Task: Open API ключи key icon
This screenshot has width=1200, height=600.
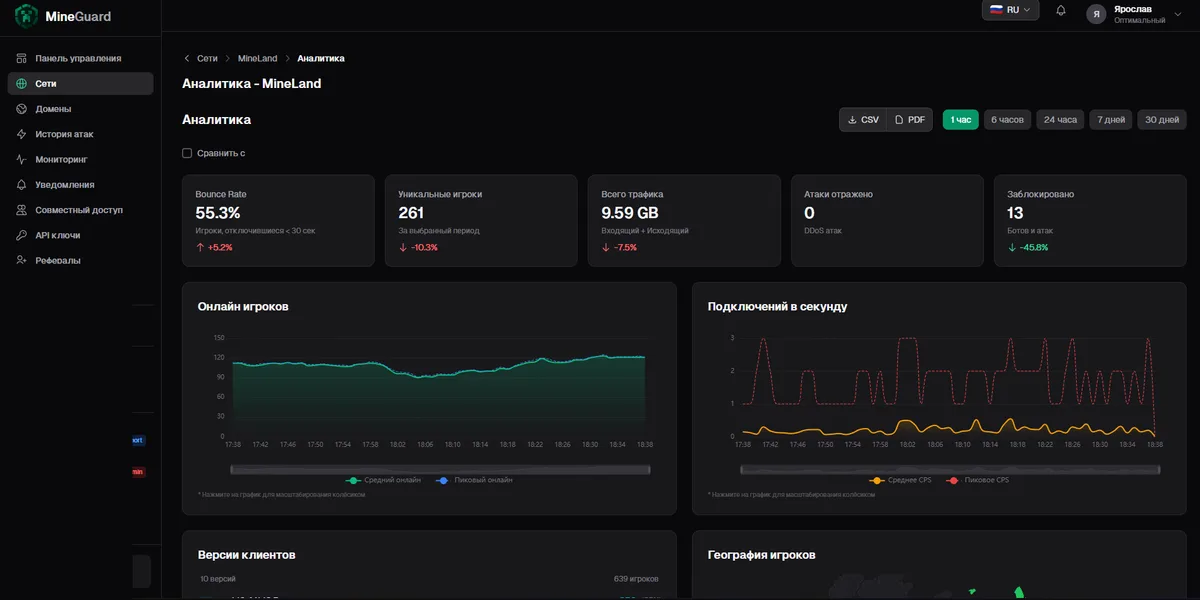Action: (x=22, y=235)
